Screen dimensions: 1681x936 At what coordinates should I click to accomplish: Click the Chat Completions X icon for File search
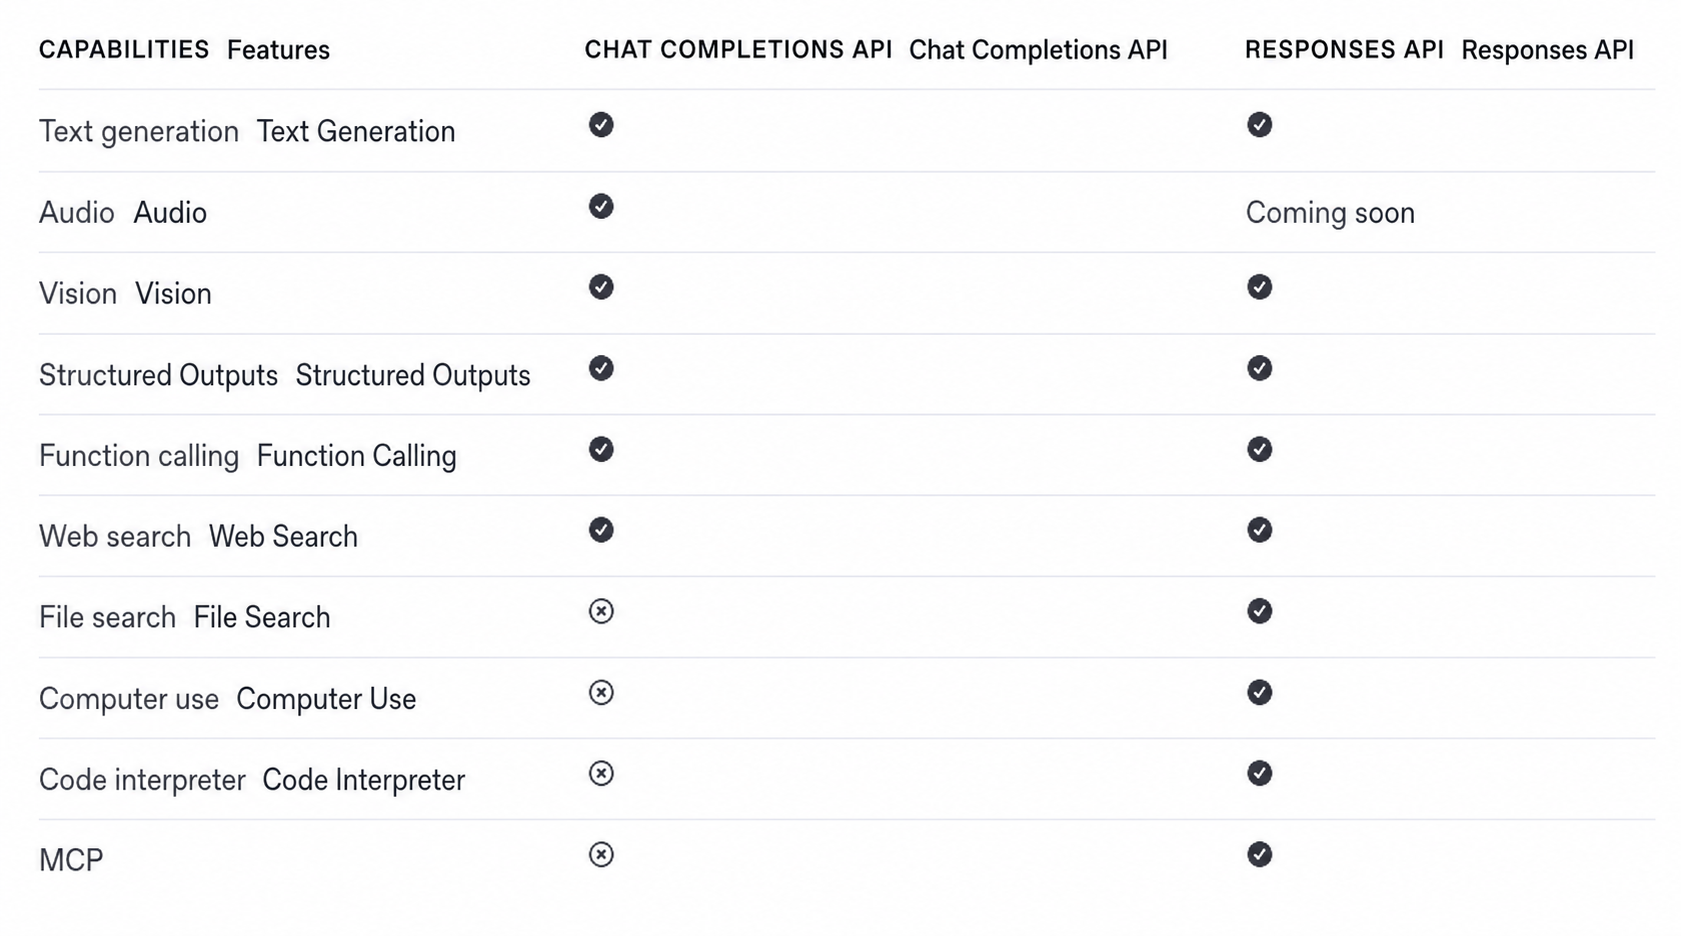coord(601,611)
